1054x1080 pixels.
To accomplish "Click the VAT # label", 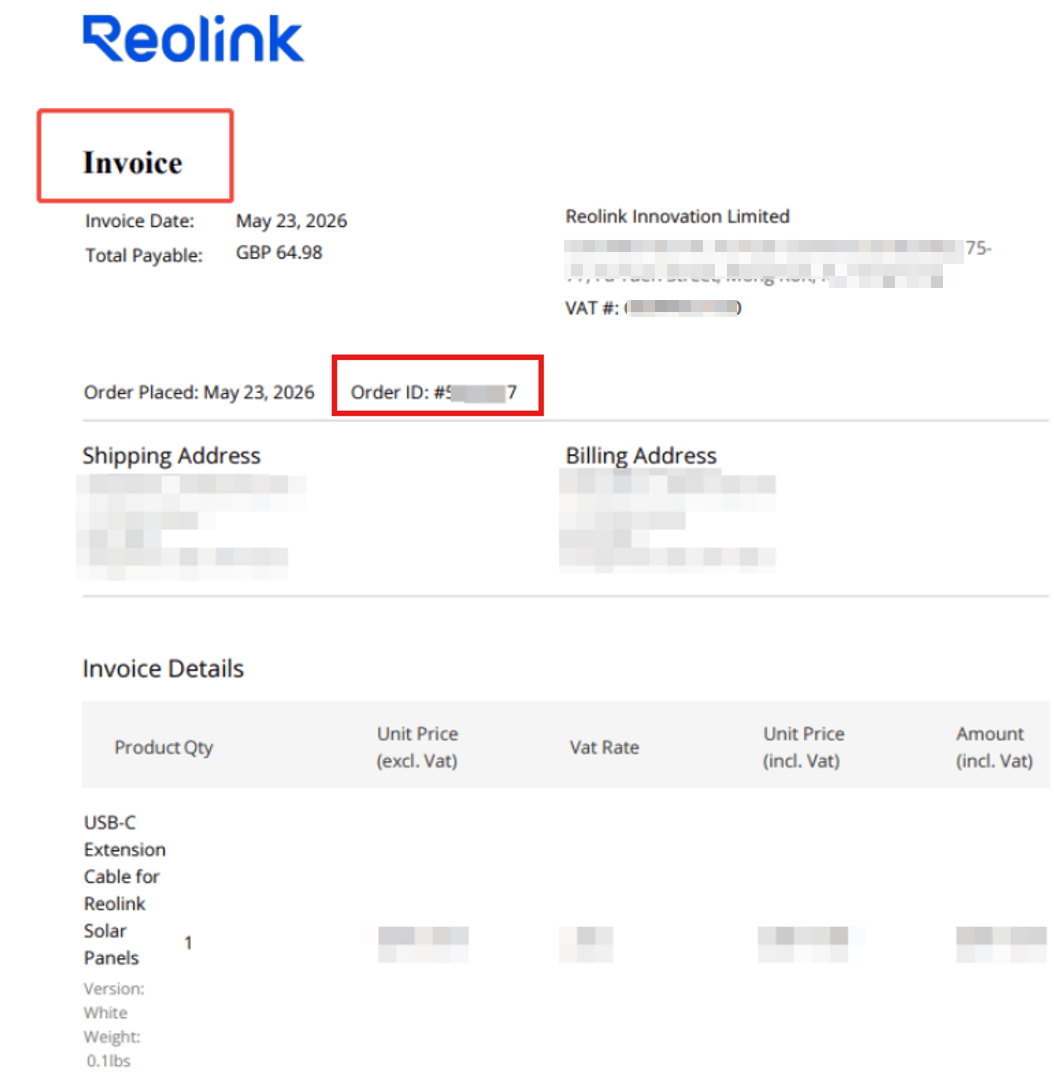I will pyautogui.click(x=592, y=308).
